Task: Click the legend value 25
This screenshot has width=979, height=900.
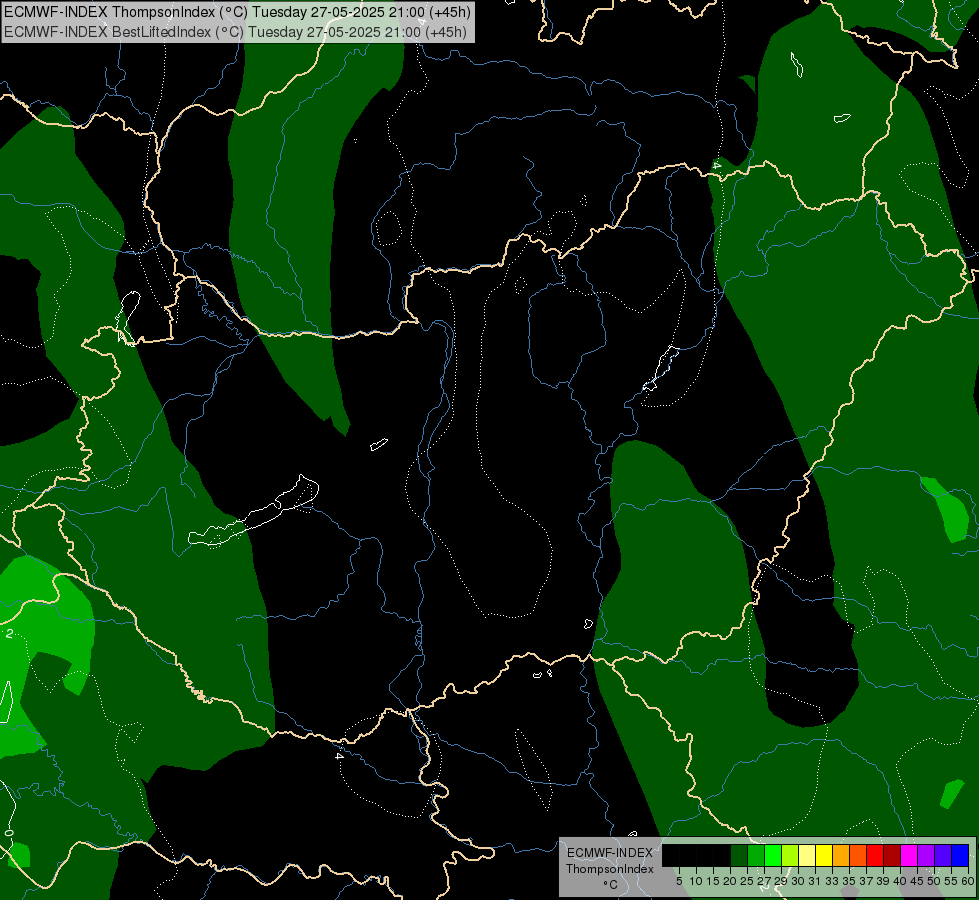Action: [x=747, y=881]
